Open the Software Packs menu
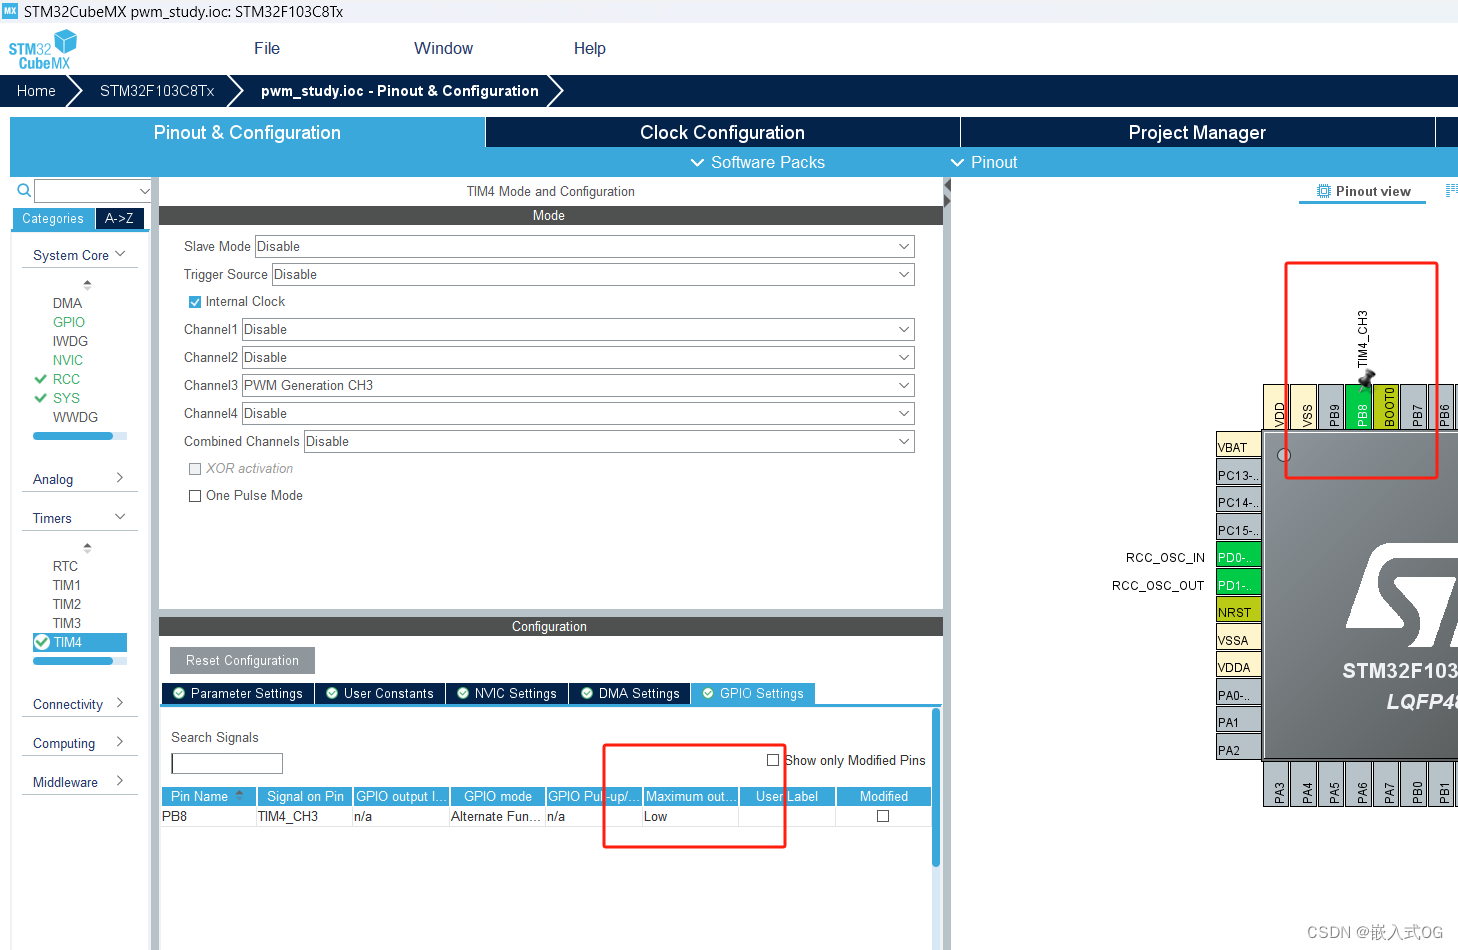 point(758,162)
